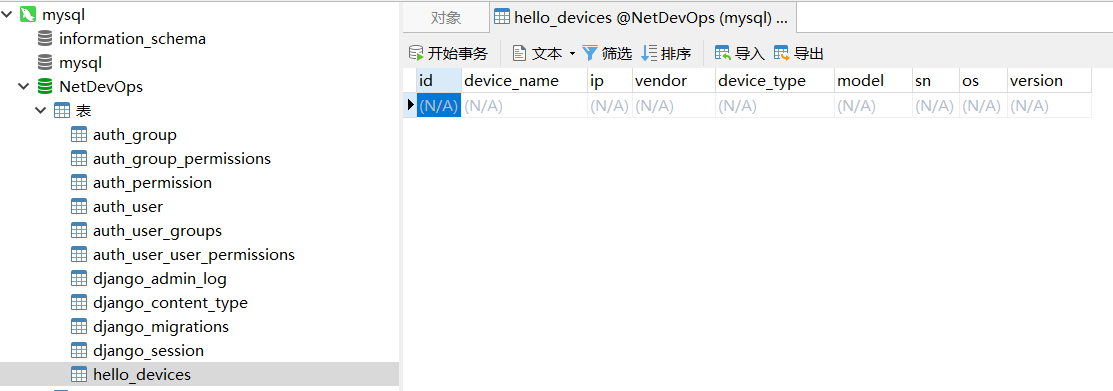
Task: Select the auth_group_permissions table name
Action: click(182, 159)
